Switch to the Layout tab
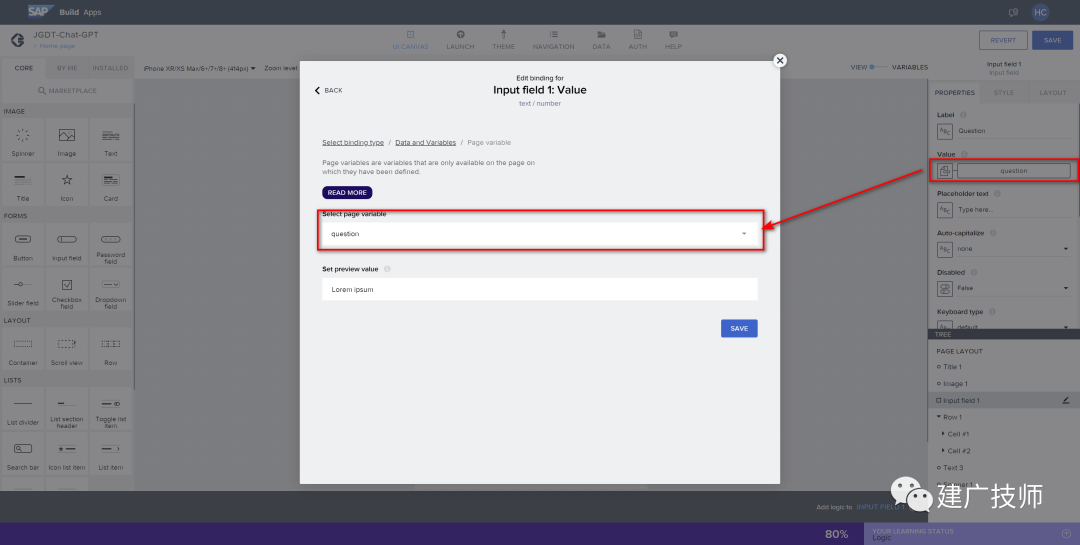This screenshot has width=1080, height=545. click(x=1052, y=92)
